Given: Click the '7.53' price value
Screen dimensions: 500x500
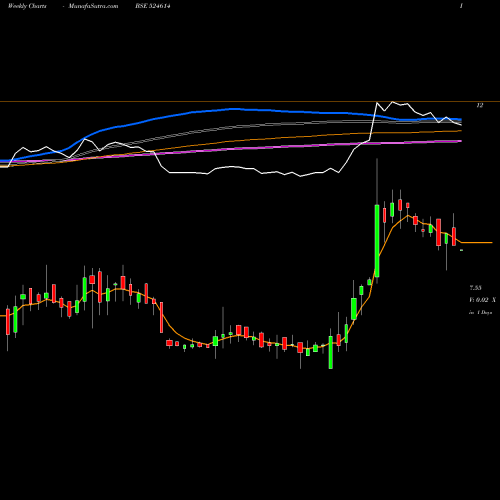Looking at the screenshot, I should click(x=475, y=288).
